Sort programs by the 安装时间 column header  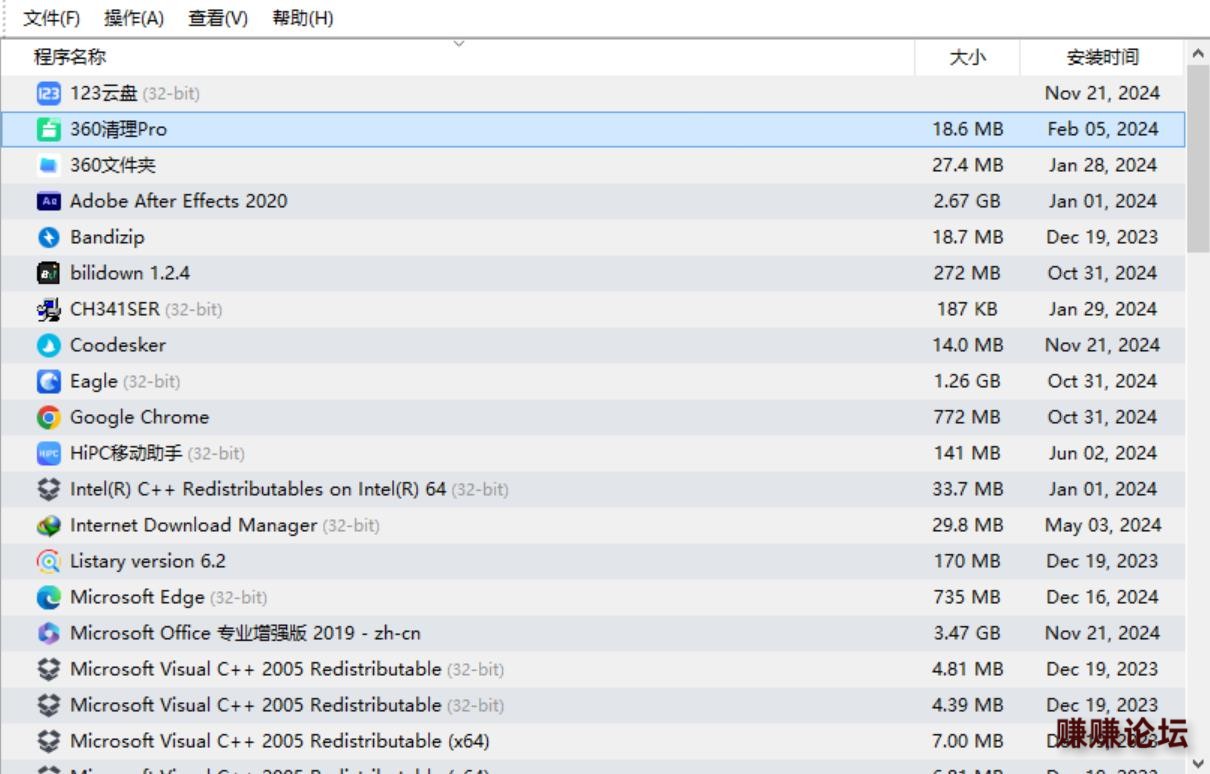click(x=1102, y=57)
